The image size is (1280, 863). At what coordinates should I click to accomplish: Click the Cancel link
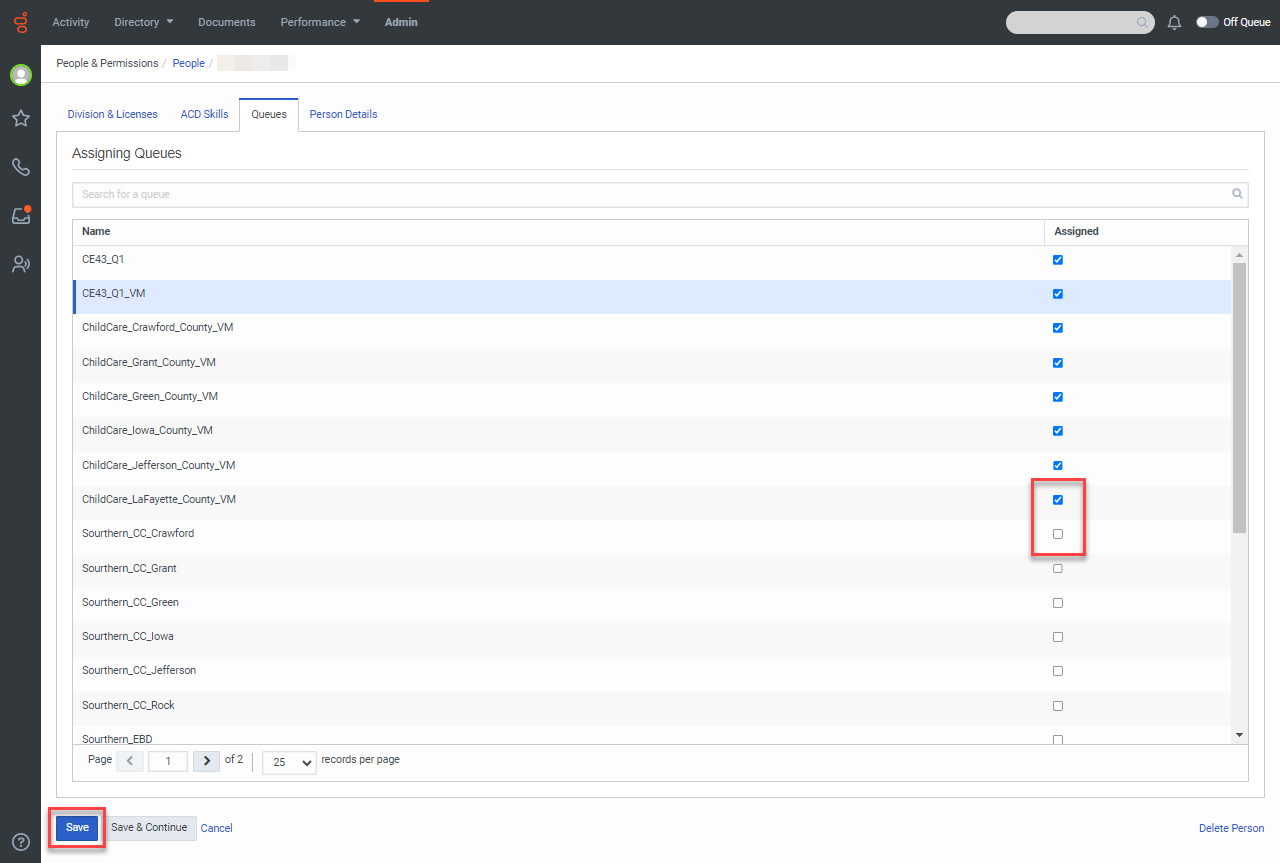(217, 828)
